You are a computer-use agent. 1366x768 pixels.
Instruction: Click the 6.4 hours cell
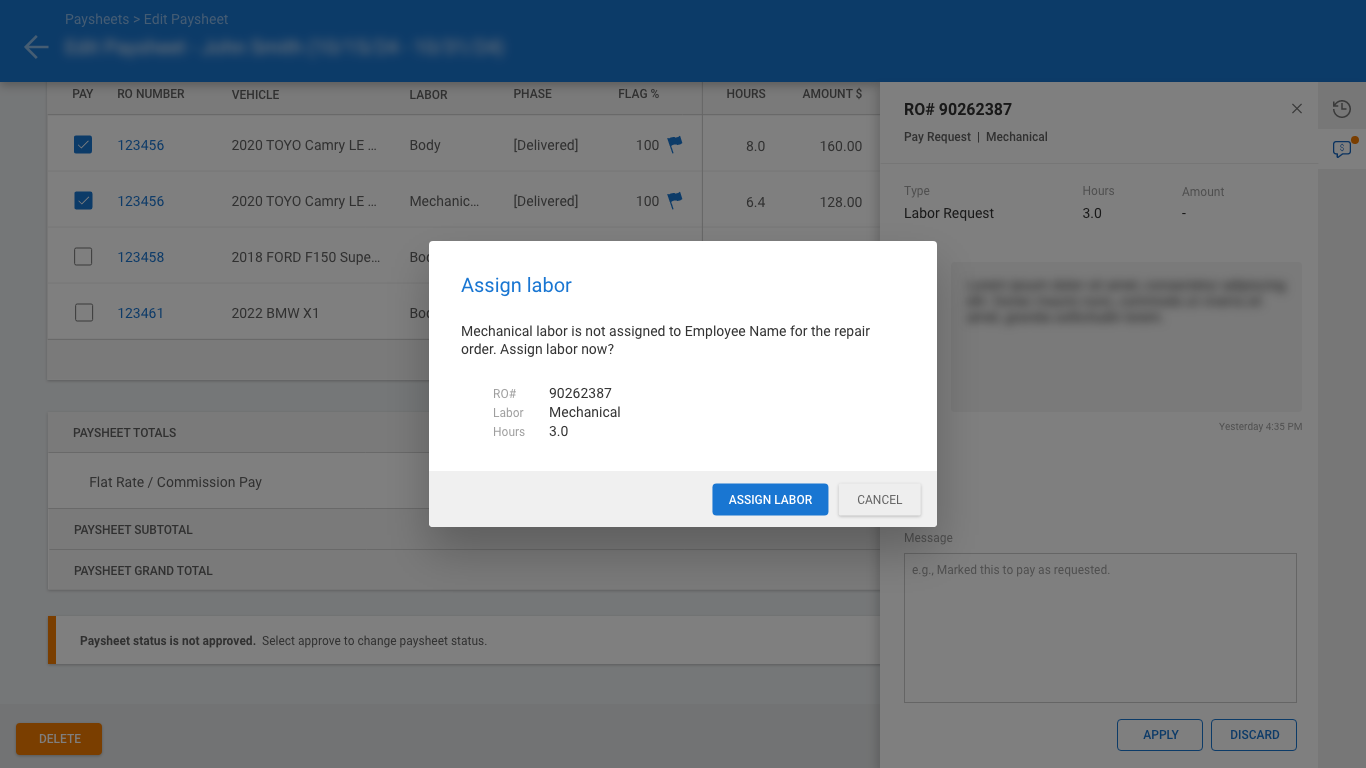click(x=755, y=202)
